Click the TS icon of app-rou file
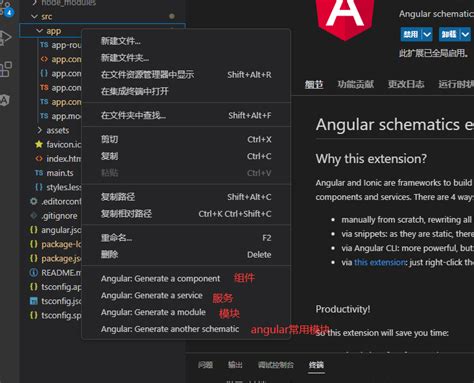Screen dimensions: 474x383 44,45
